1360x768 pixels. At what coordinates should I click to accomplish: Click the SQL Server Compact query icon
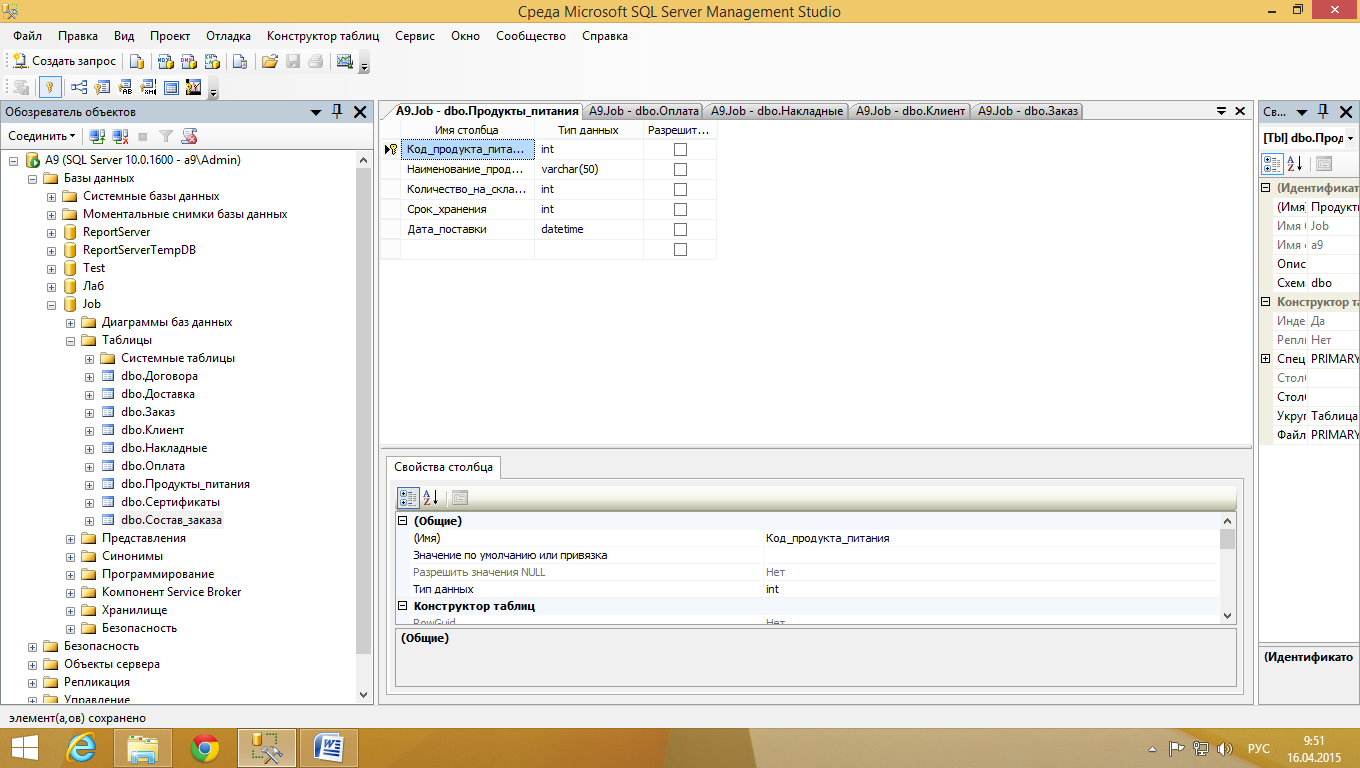239,61
